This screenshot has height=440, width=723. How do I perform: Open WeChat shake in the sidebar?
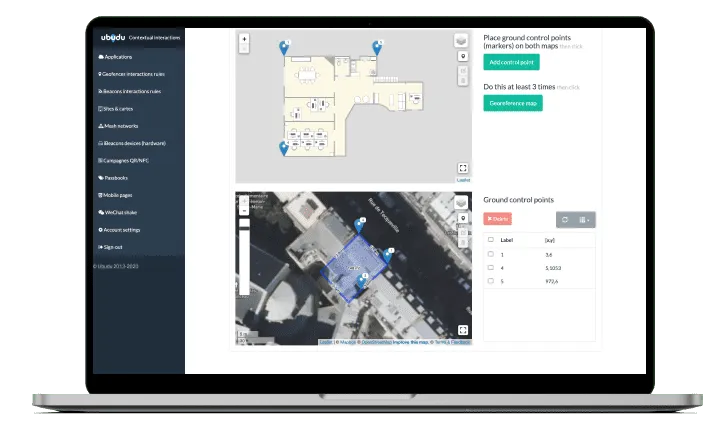point(118,213)
